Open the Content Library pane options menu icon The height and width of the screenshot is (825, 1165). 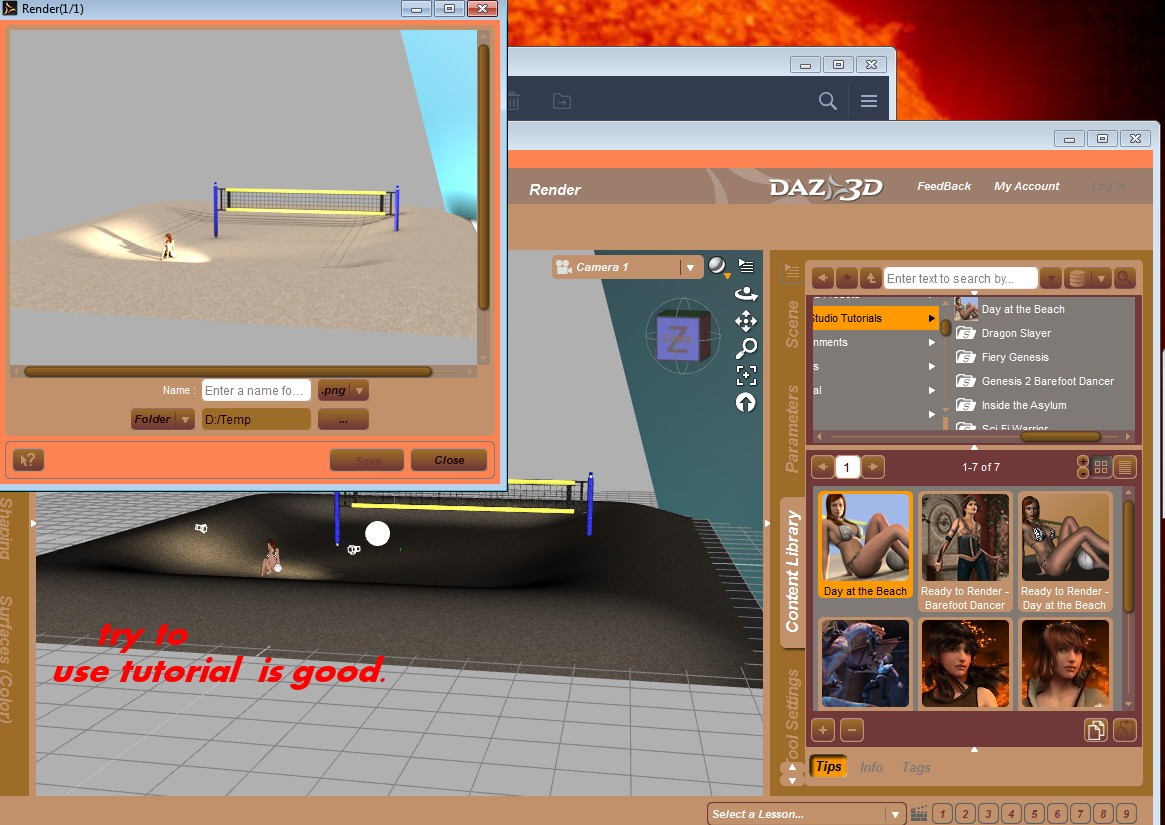pyautogui.click(x=792, y=271)
